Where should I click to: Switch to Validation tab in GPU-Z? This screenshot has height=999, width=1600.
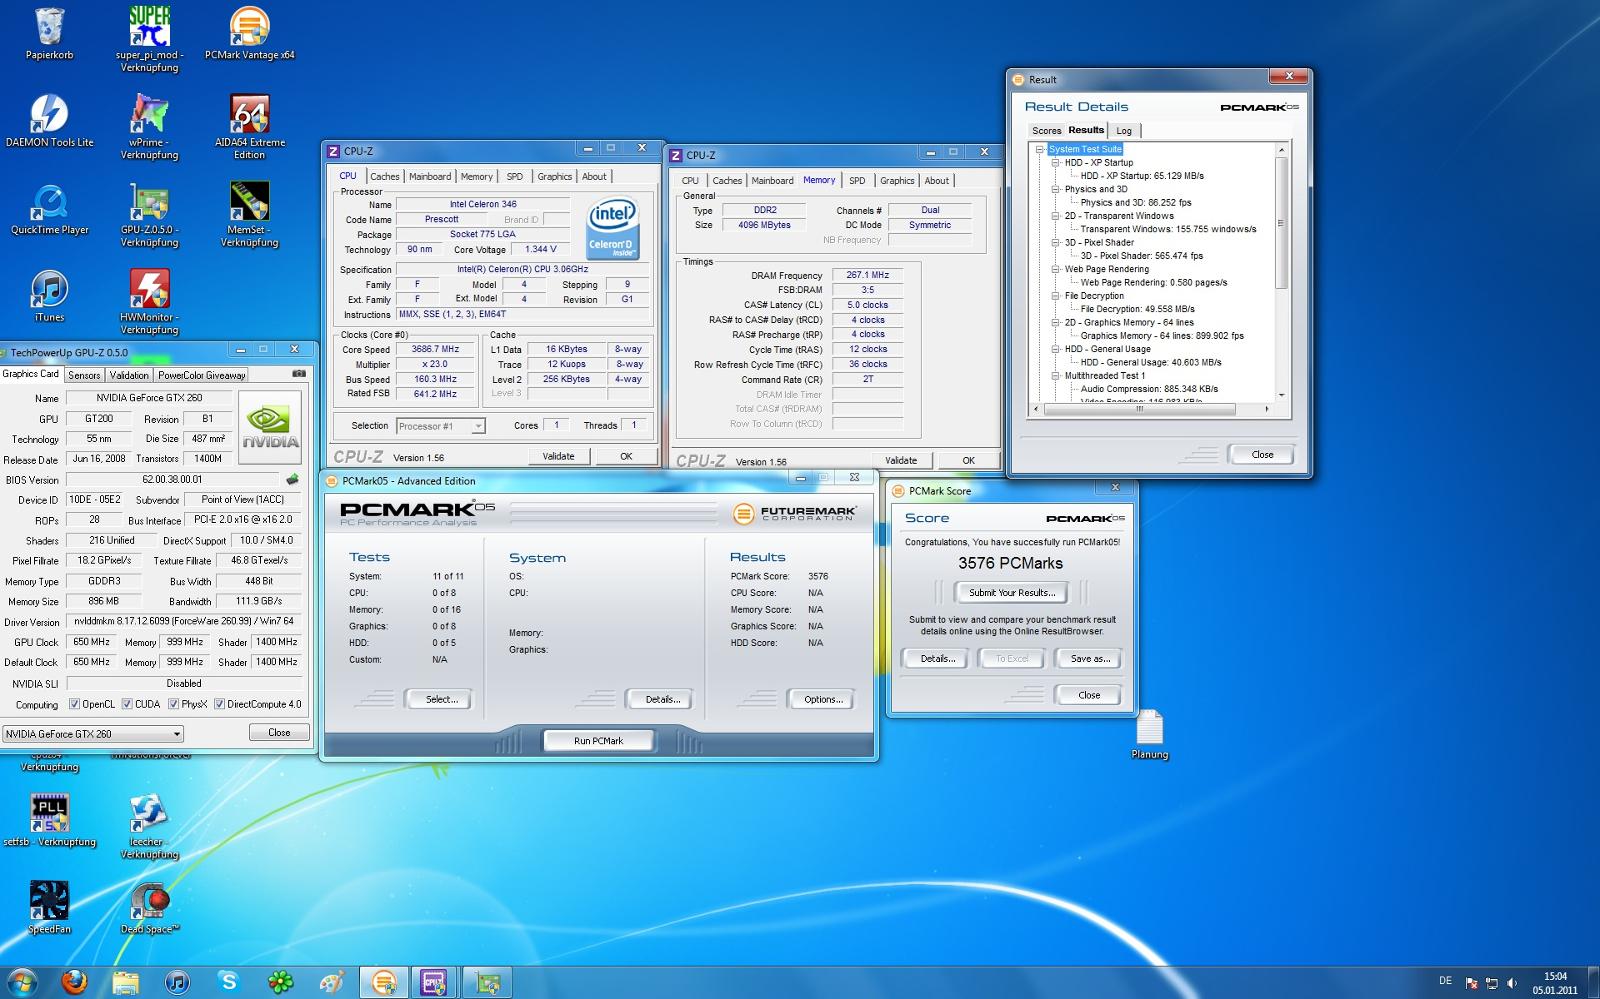point(129,375)
